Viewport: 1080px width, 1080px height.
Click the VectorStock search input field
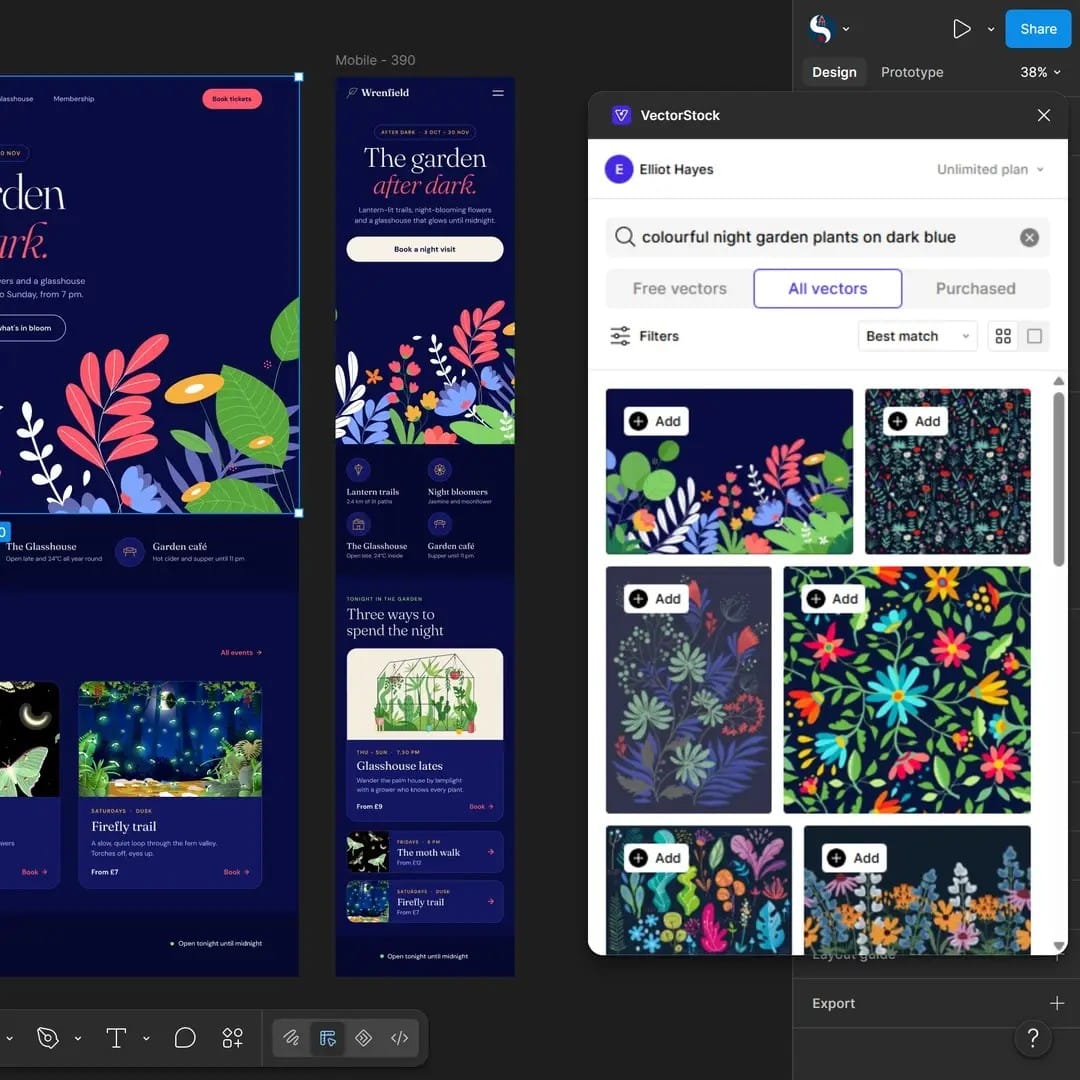coord(827,237)
